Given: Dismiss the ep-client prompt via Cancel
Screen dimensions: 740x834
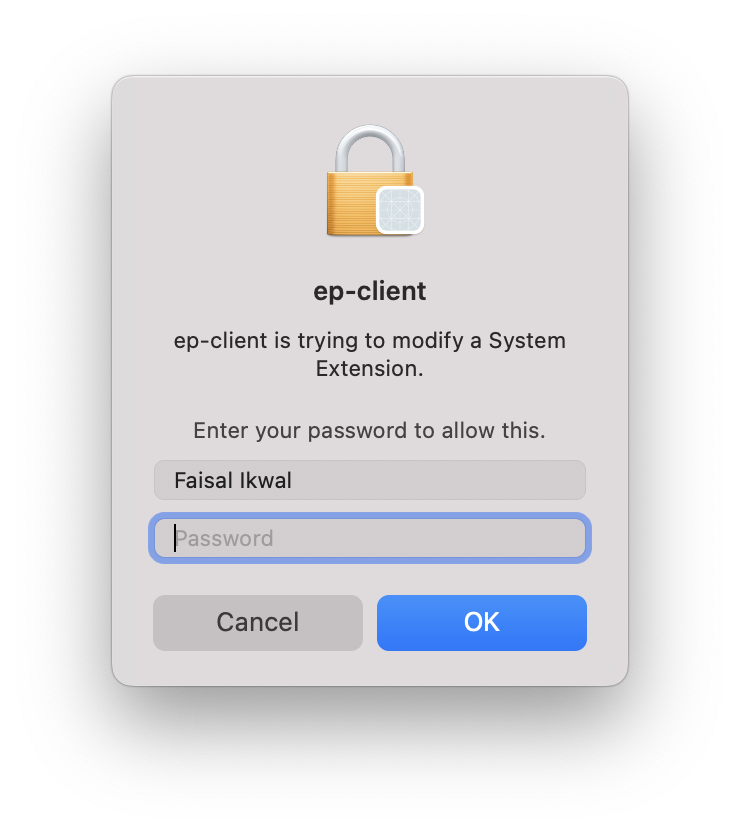Looking at the screenshot, I should [x=258, y=622].
